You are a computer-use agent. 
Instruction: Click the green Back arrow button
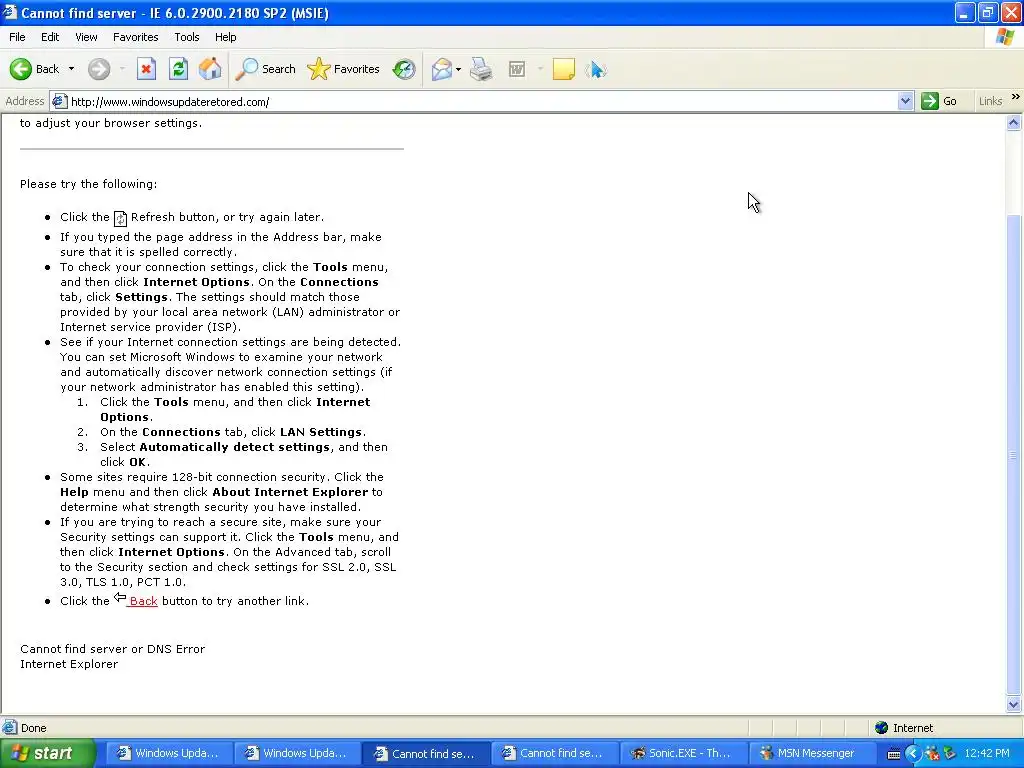click(x=21, y=69)
